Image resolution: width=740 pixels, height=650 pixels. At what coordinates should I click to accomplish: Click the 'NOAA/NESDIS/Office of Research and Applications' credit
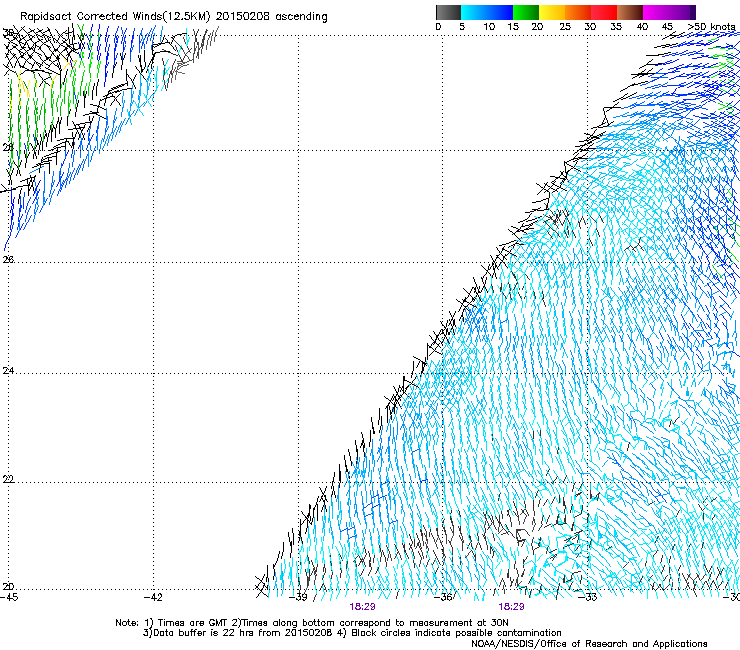[x=589, y=644]
